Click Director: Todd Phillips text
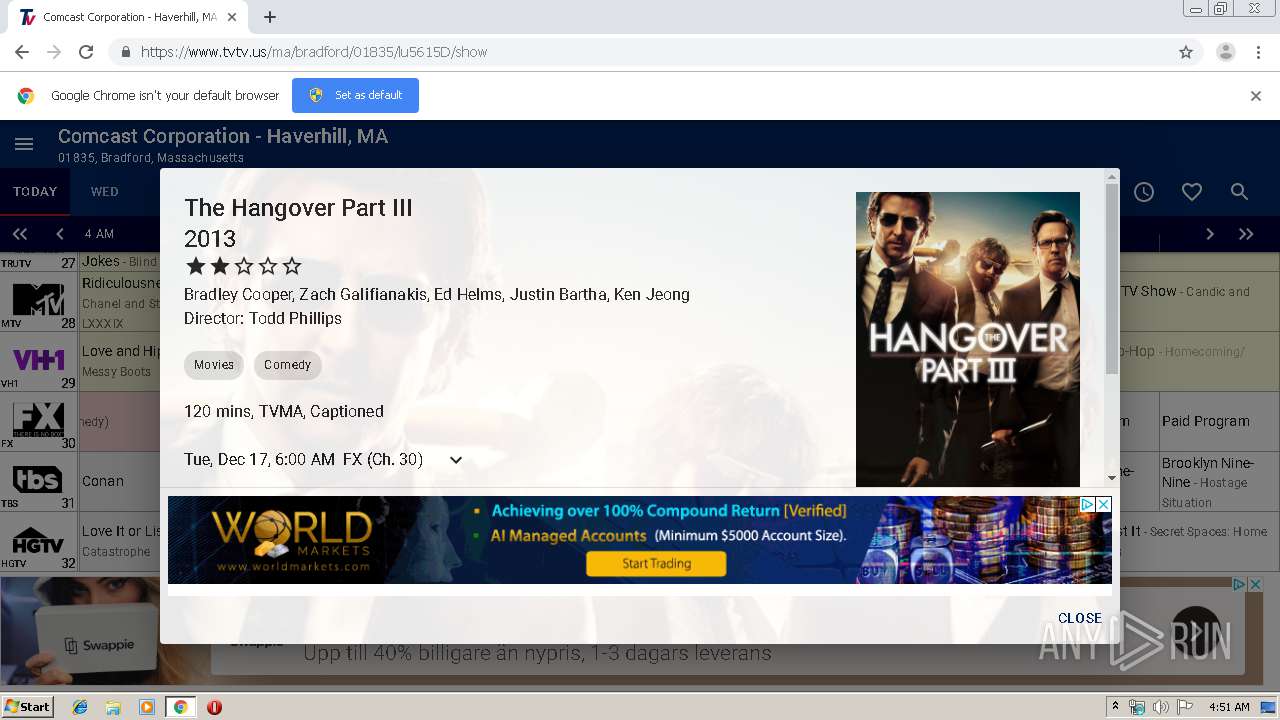The height and width of the screenshot is (720, 1280). pos(263,318)
